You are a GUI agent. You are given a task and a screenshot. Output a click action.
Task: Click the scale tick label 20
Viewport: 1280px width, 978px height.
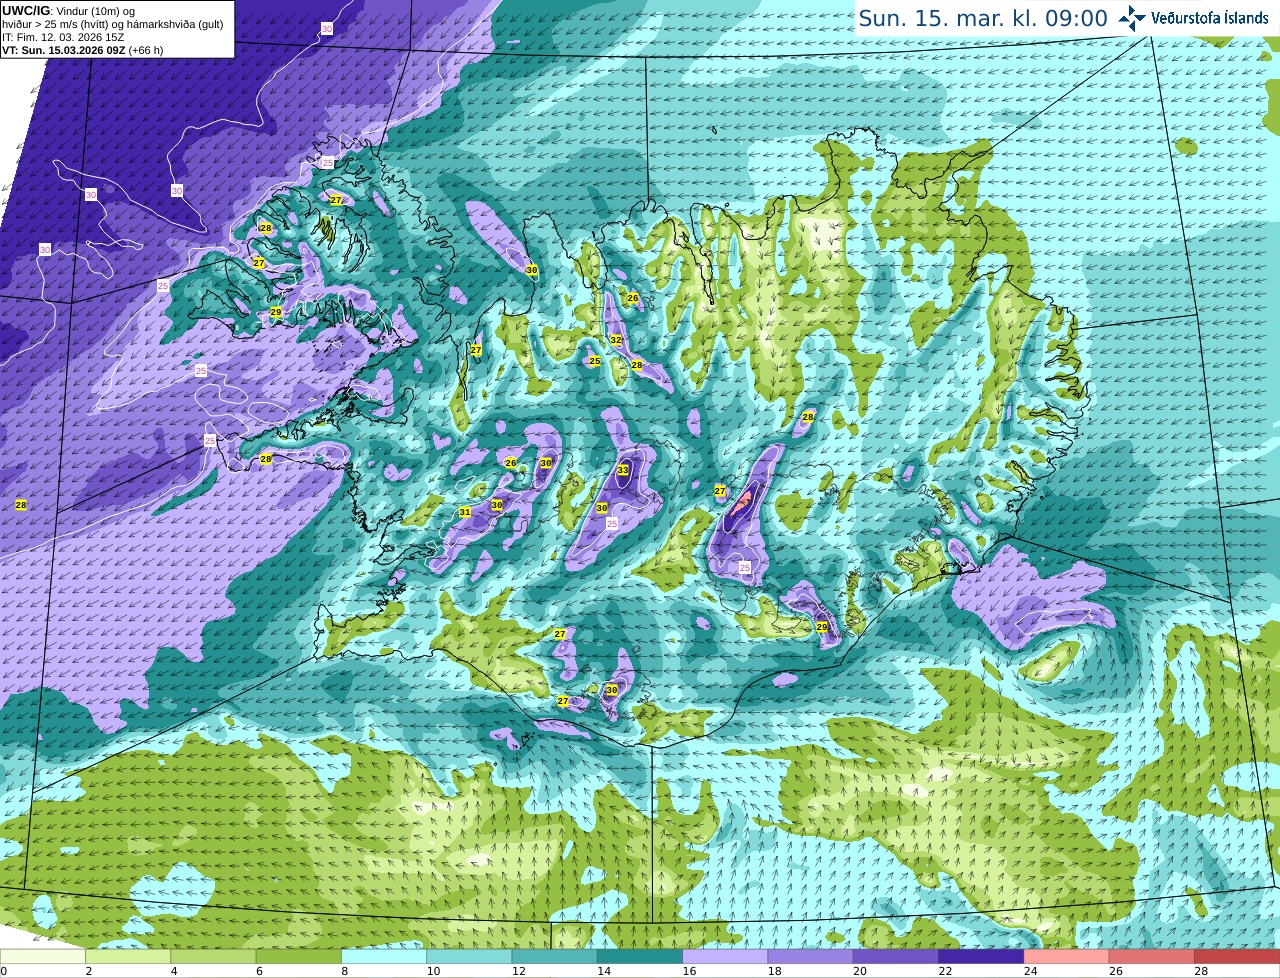click(860, 971)
